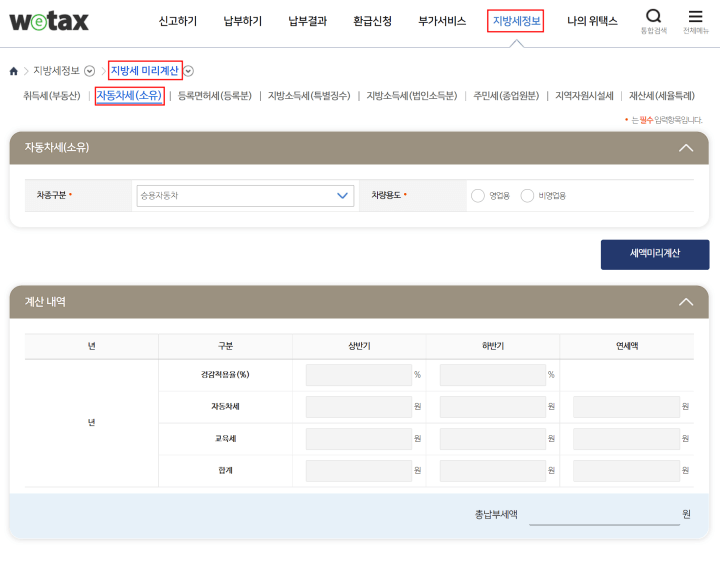Switch to 지방소득세(법인소득분) tab
This screenshot has height=561, width=720.
coord(412,95)
